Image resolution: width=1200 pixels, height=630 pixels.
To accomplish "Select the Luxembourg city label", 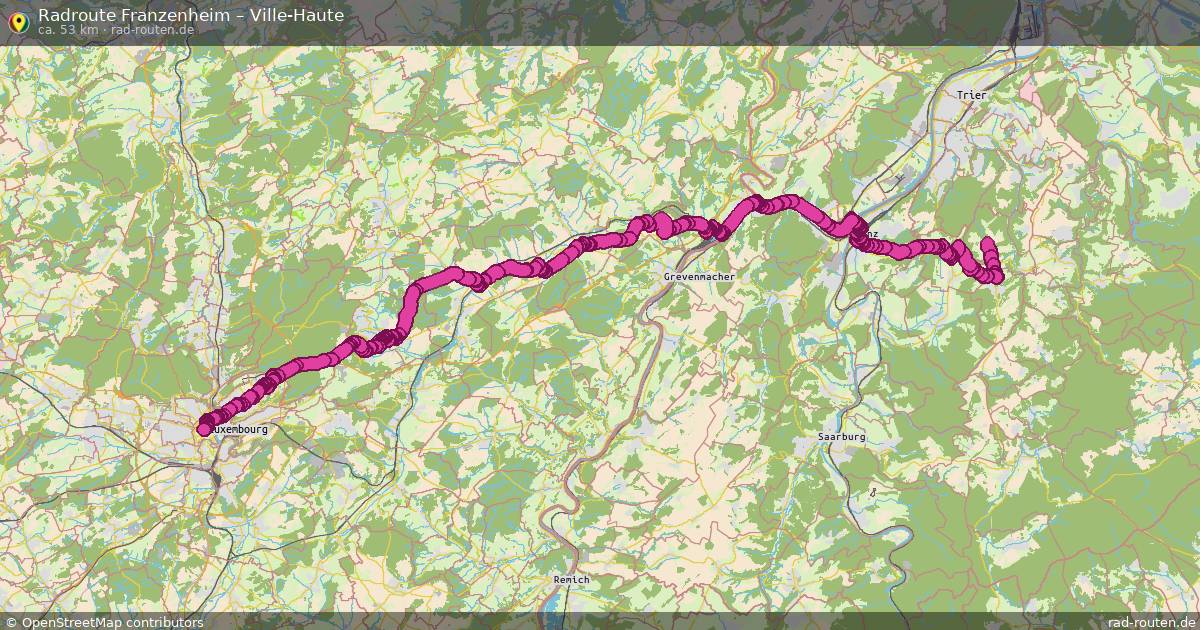I will coord(240,429).
